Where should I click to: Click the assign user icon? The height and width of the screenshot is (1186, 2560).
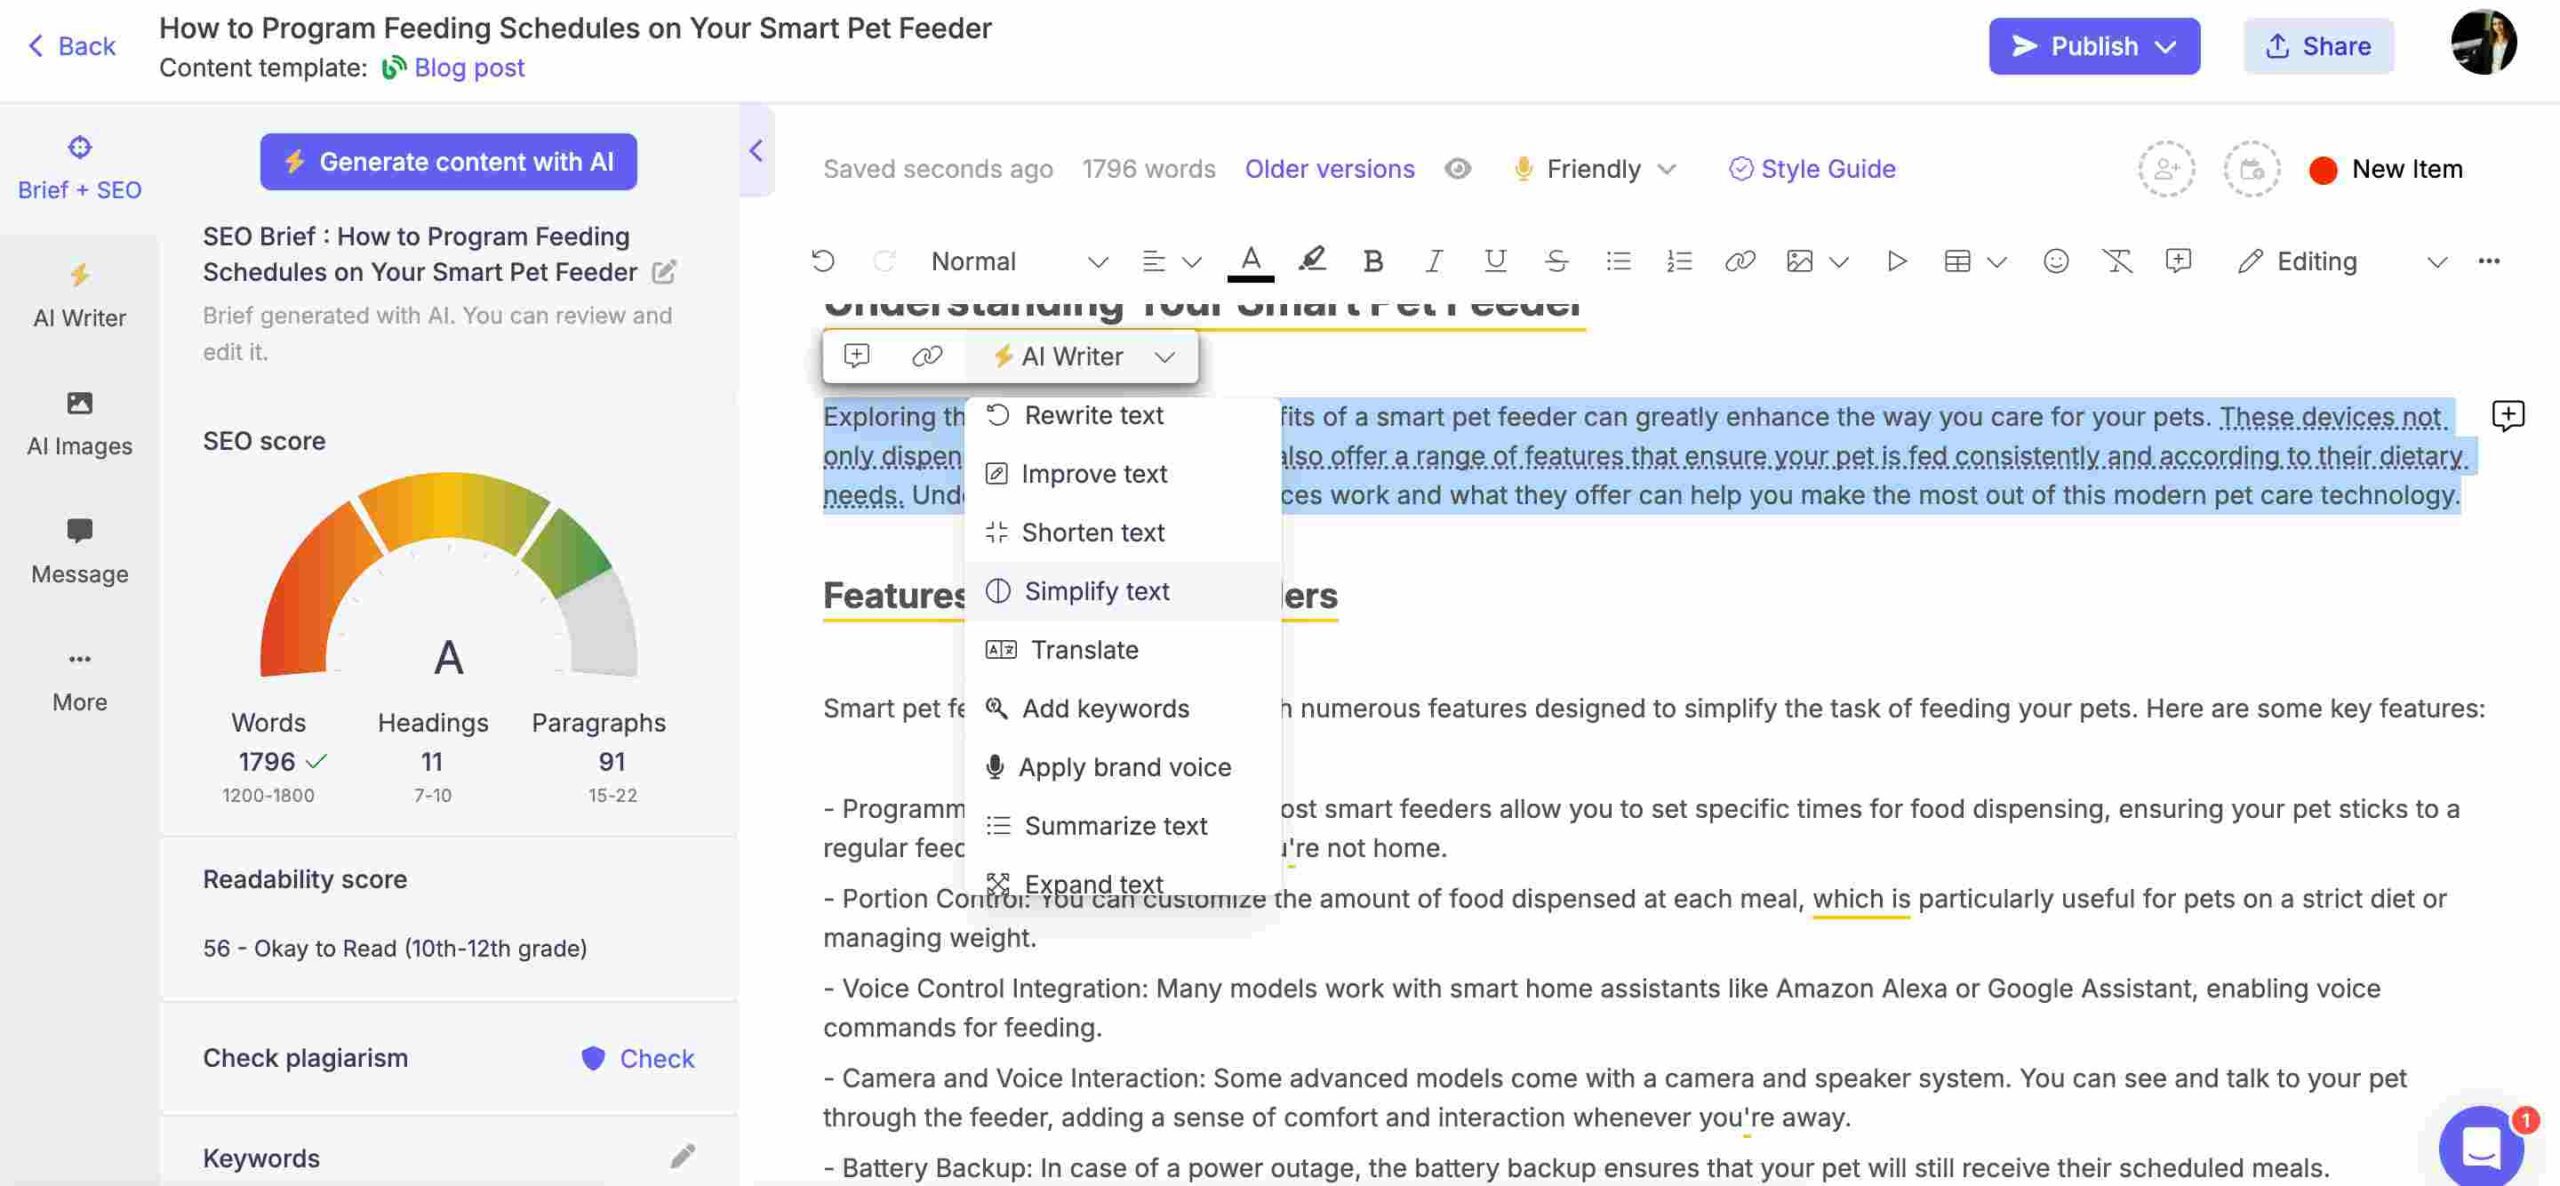click(2166, 168)
